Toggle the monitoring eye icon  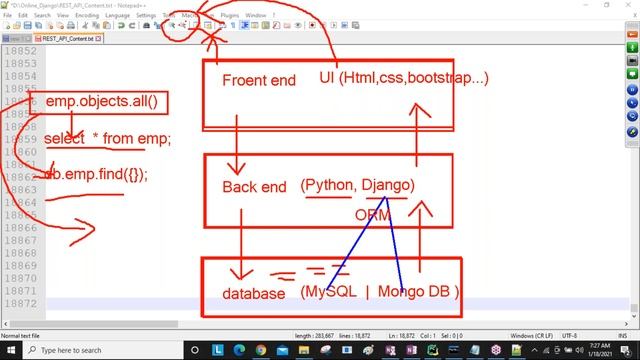298,25
